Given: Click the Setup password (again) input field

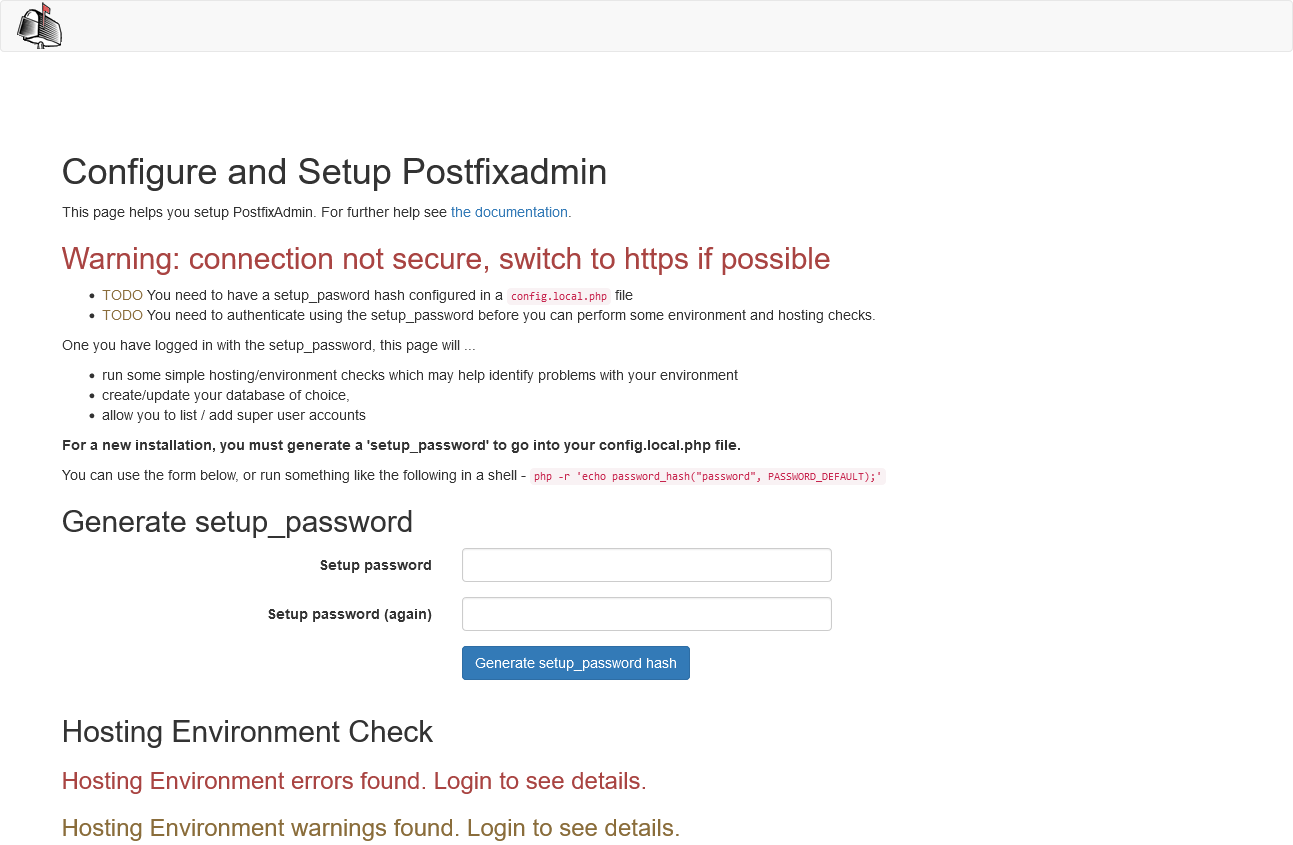Looking at the screenshot, I should 646,613.
